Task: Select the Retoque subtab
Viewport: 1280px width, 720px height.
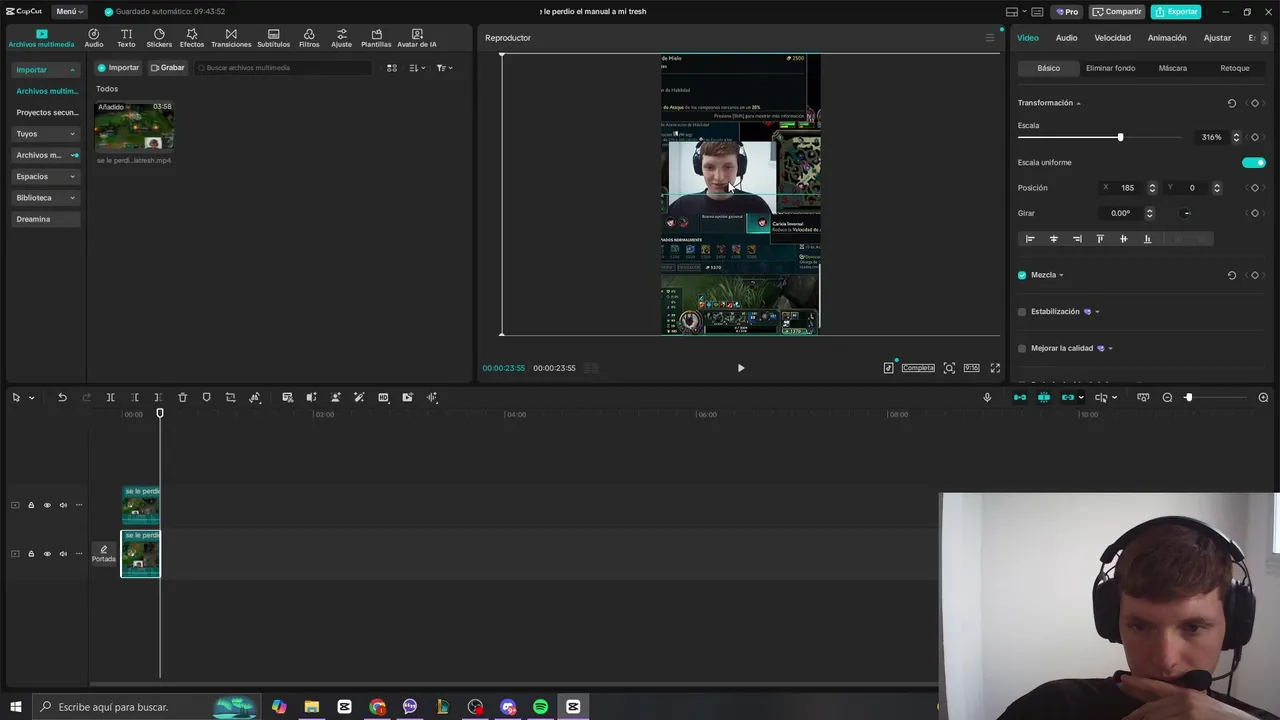Action: pyautogui.click(x=1235, y=68)
